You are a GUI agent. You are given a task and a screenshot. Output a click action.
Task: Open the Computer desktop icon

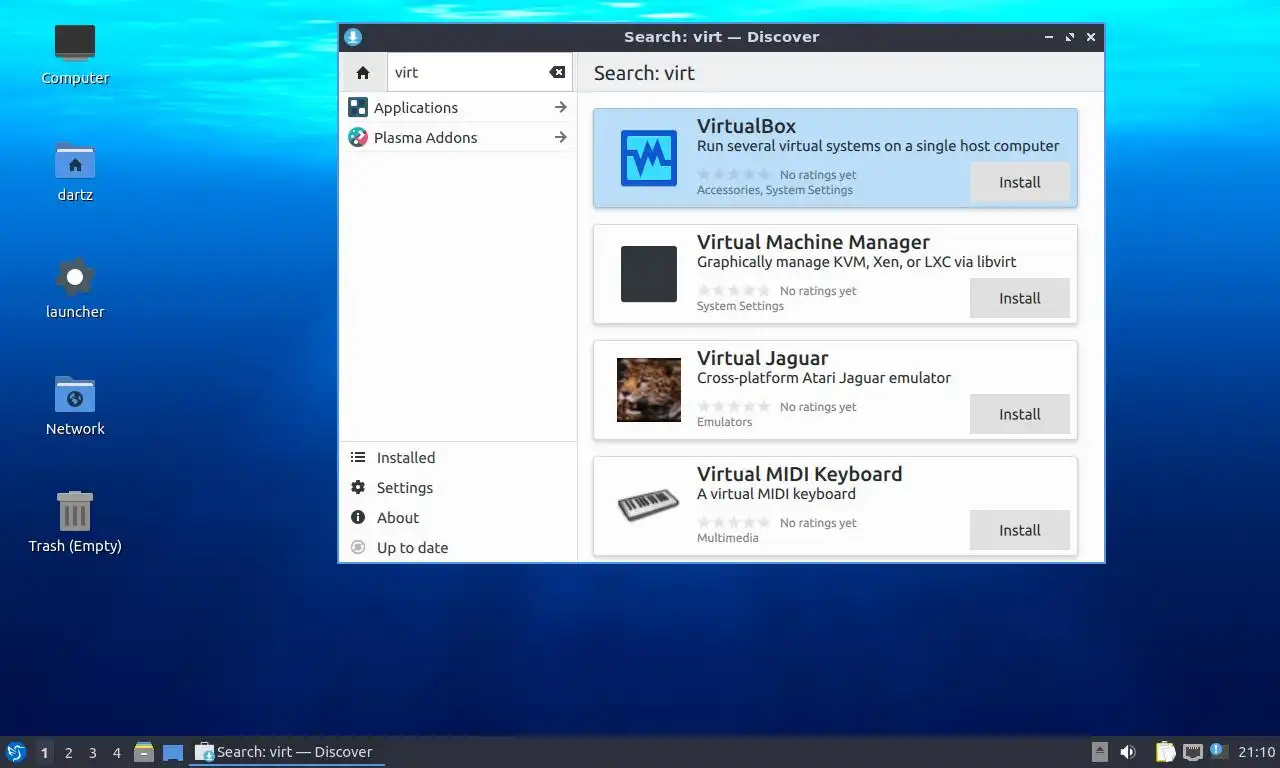75,43
